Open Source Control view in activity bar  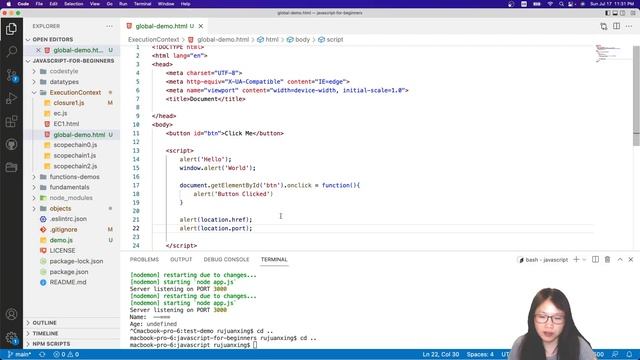(11, 75)
